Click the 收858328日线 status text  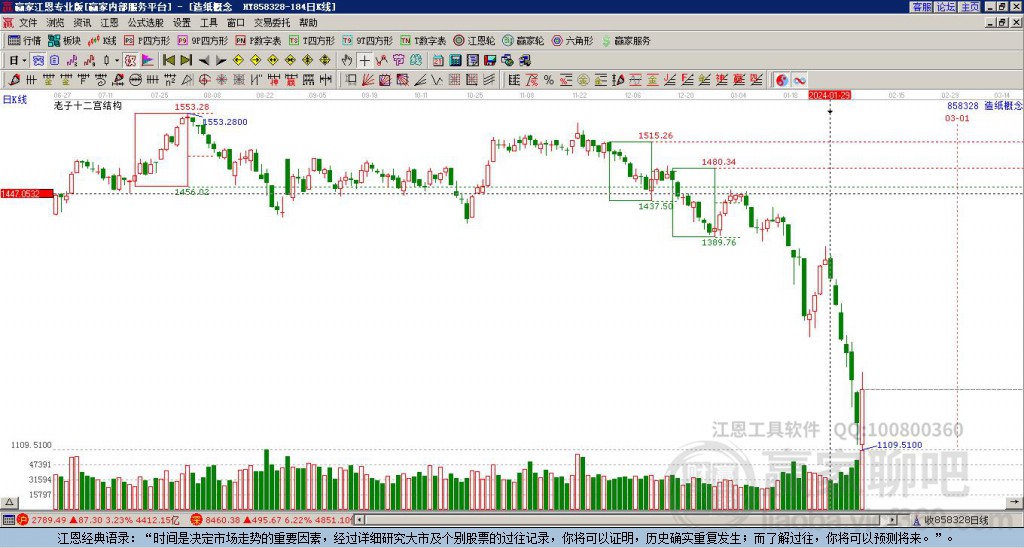coord(956,521)
